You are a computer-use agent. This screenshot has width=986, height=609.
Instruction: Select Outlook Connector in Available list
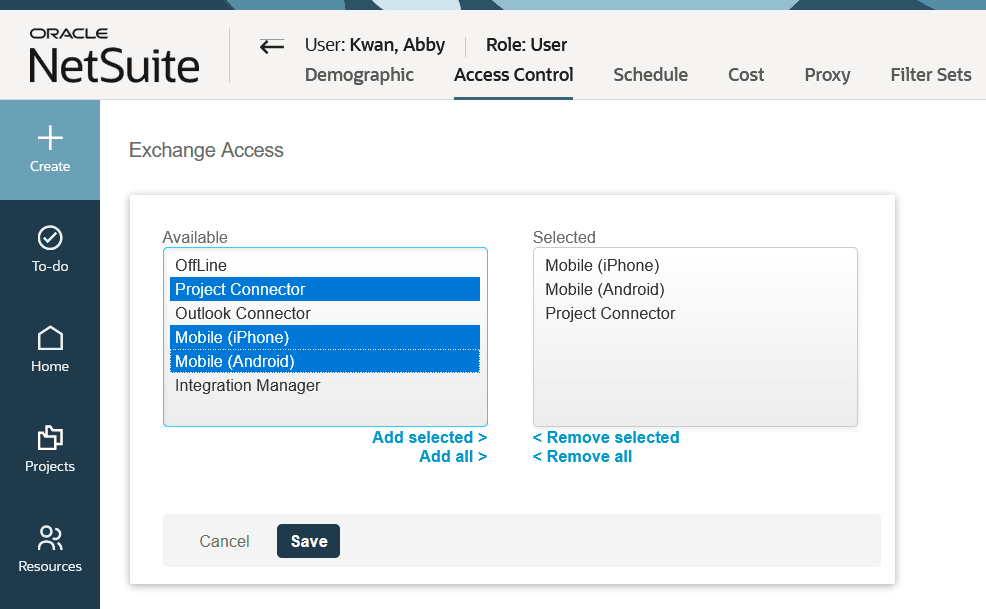coord(243,313)
